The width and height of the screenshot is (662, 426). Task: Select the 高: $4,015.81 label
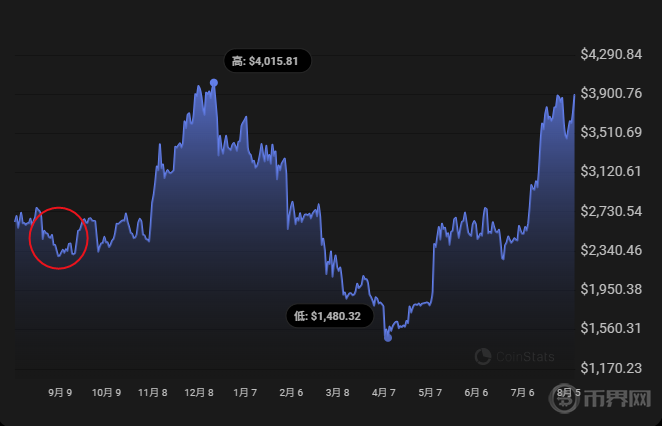[265, 61]
